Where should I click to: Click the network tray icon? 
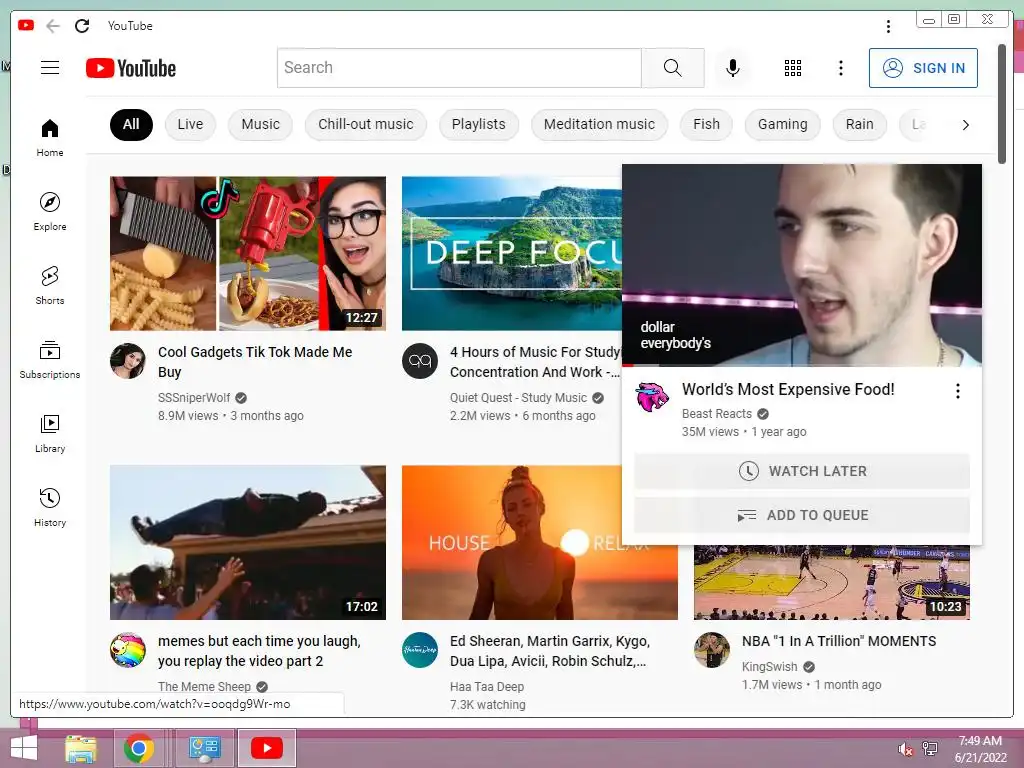930,749
